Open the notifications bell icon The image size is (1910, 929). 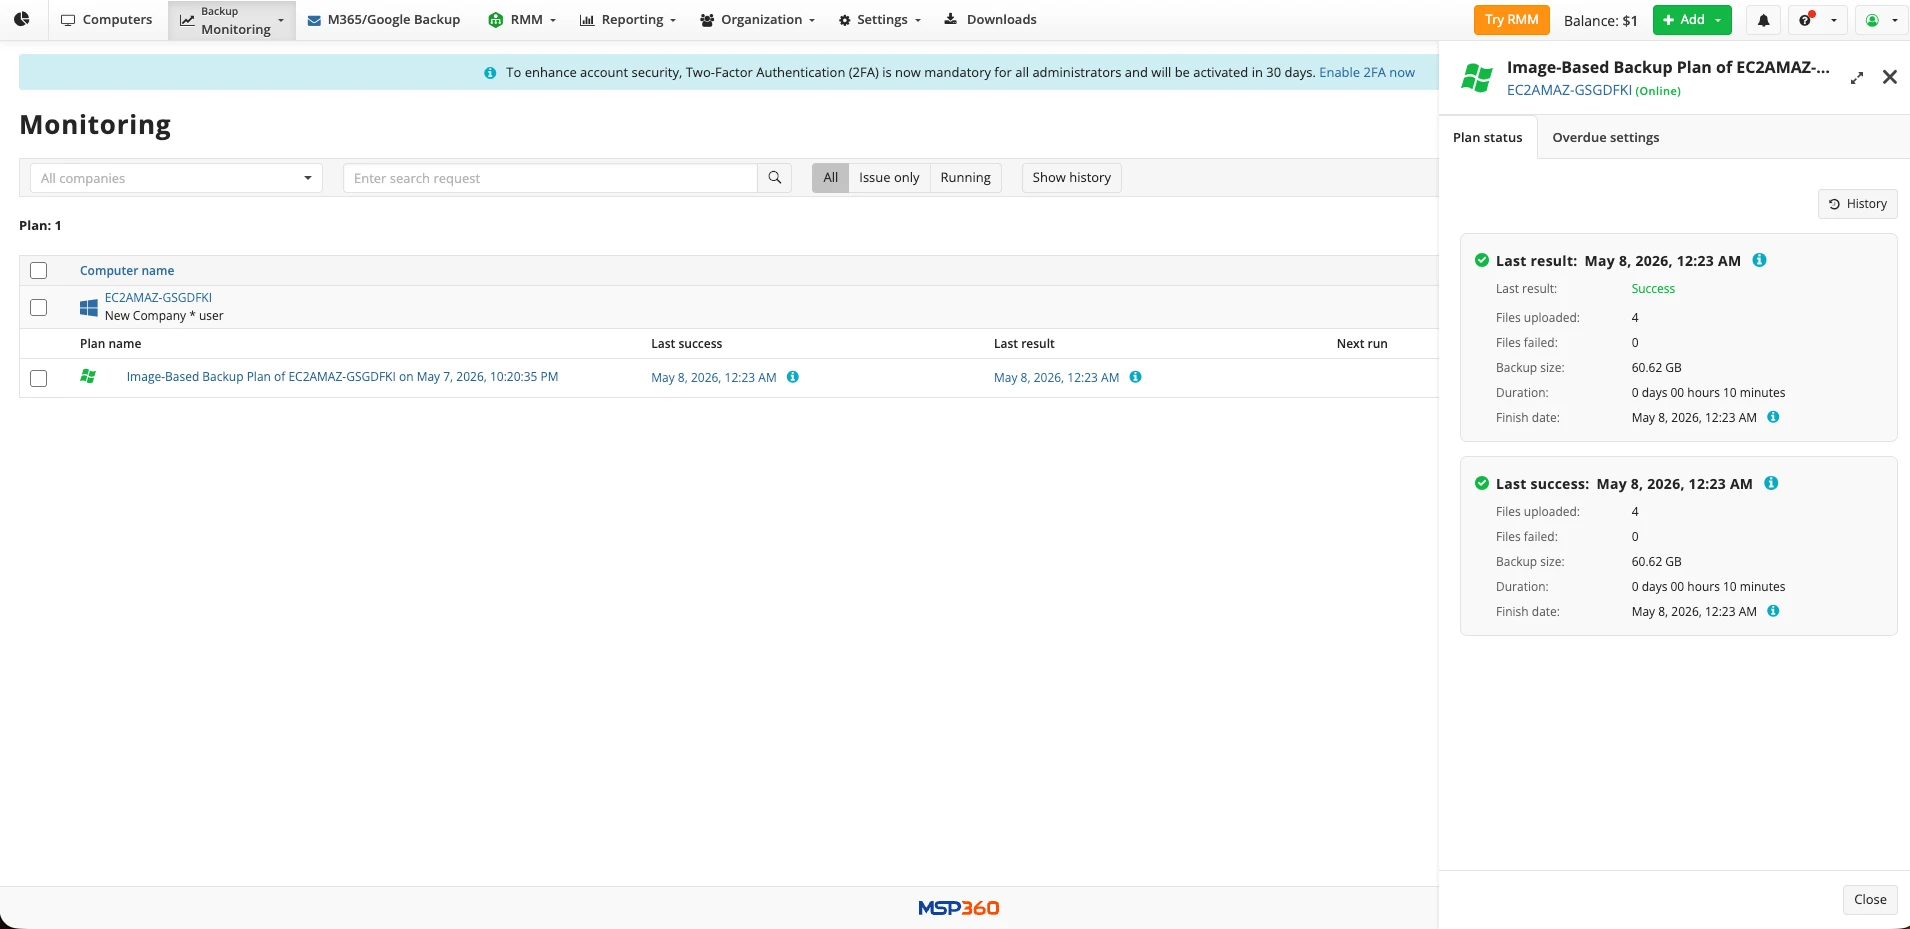pos(1764,20)
